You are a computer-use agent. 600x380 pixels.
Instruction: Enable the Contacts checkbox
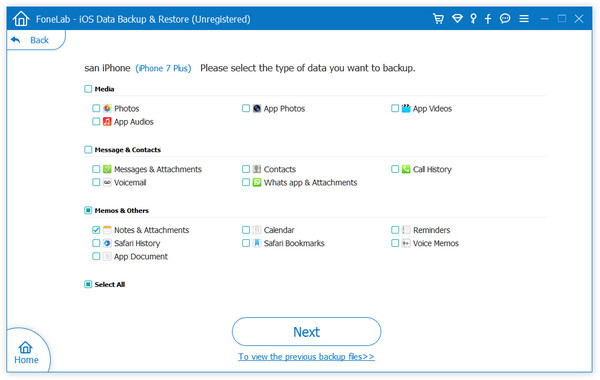click(x=246, y=169)
